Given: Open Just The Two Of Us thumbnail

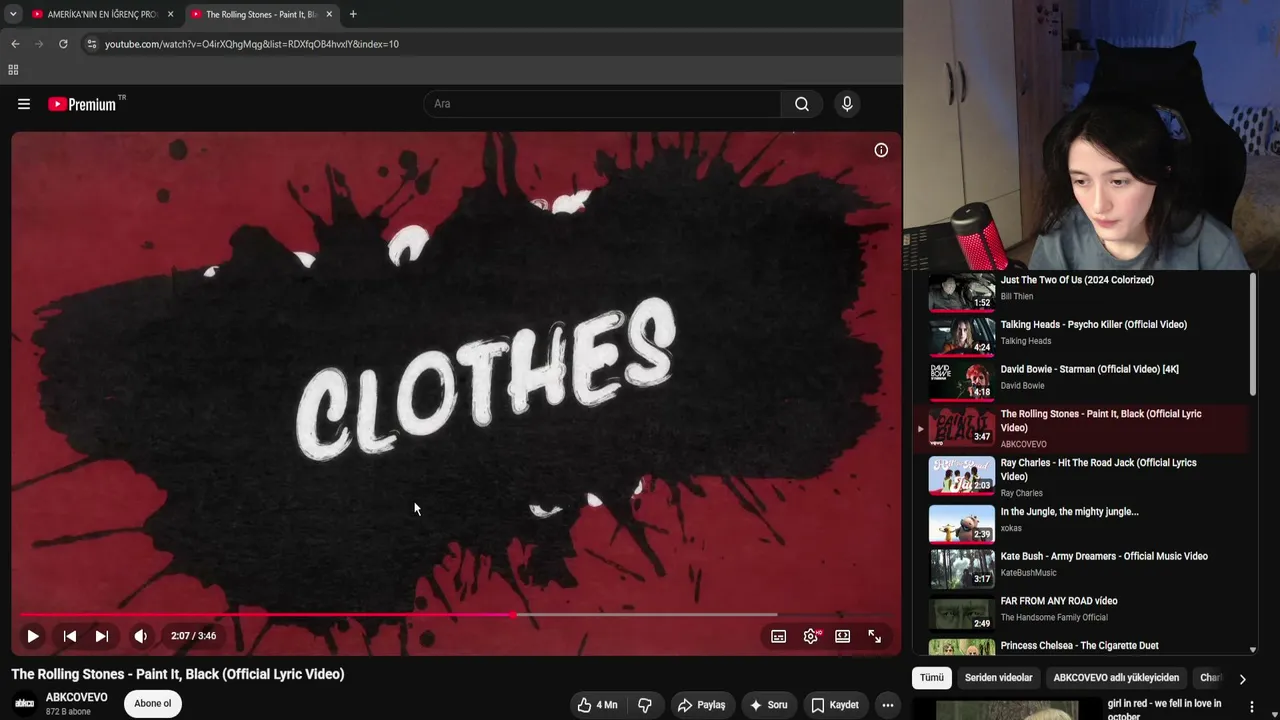Looking at the screenshot, I should tap(962, 292).
